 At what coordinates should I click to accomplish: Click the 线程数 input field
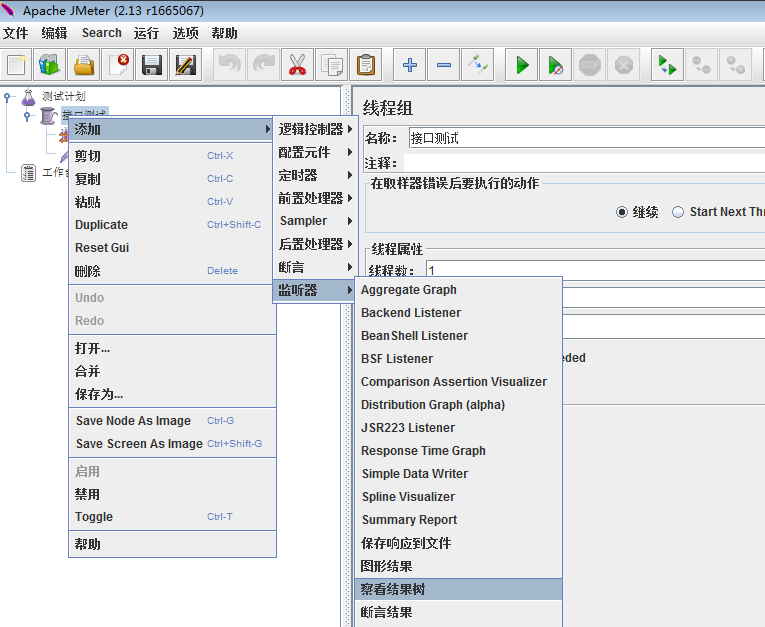click(595, 270)
